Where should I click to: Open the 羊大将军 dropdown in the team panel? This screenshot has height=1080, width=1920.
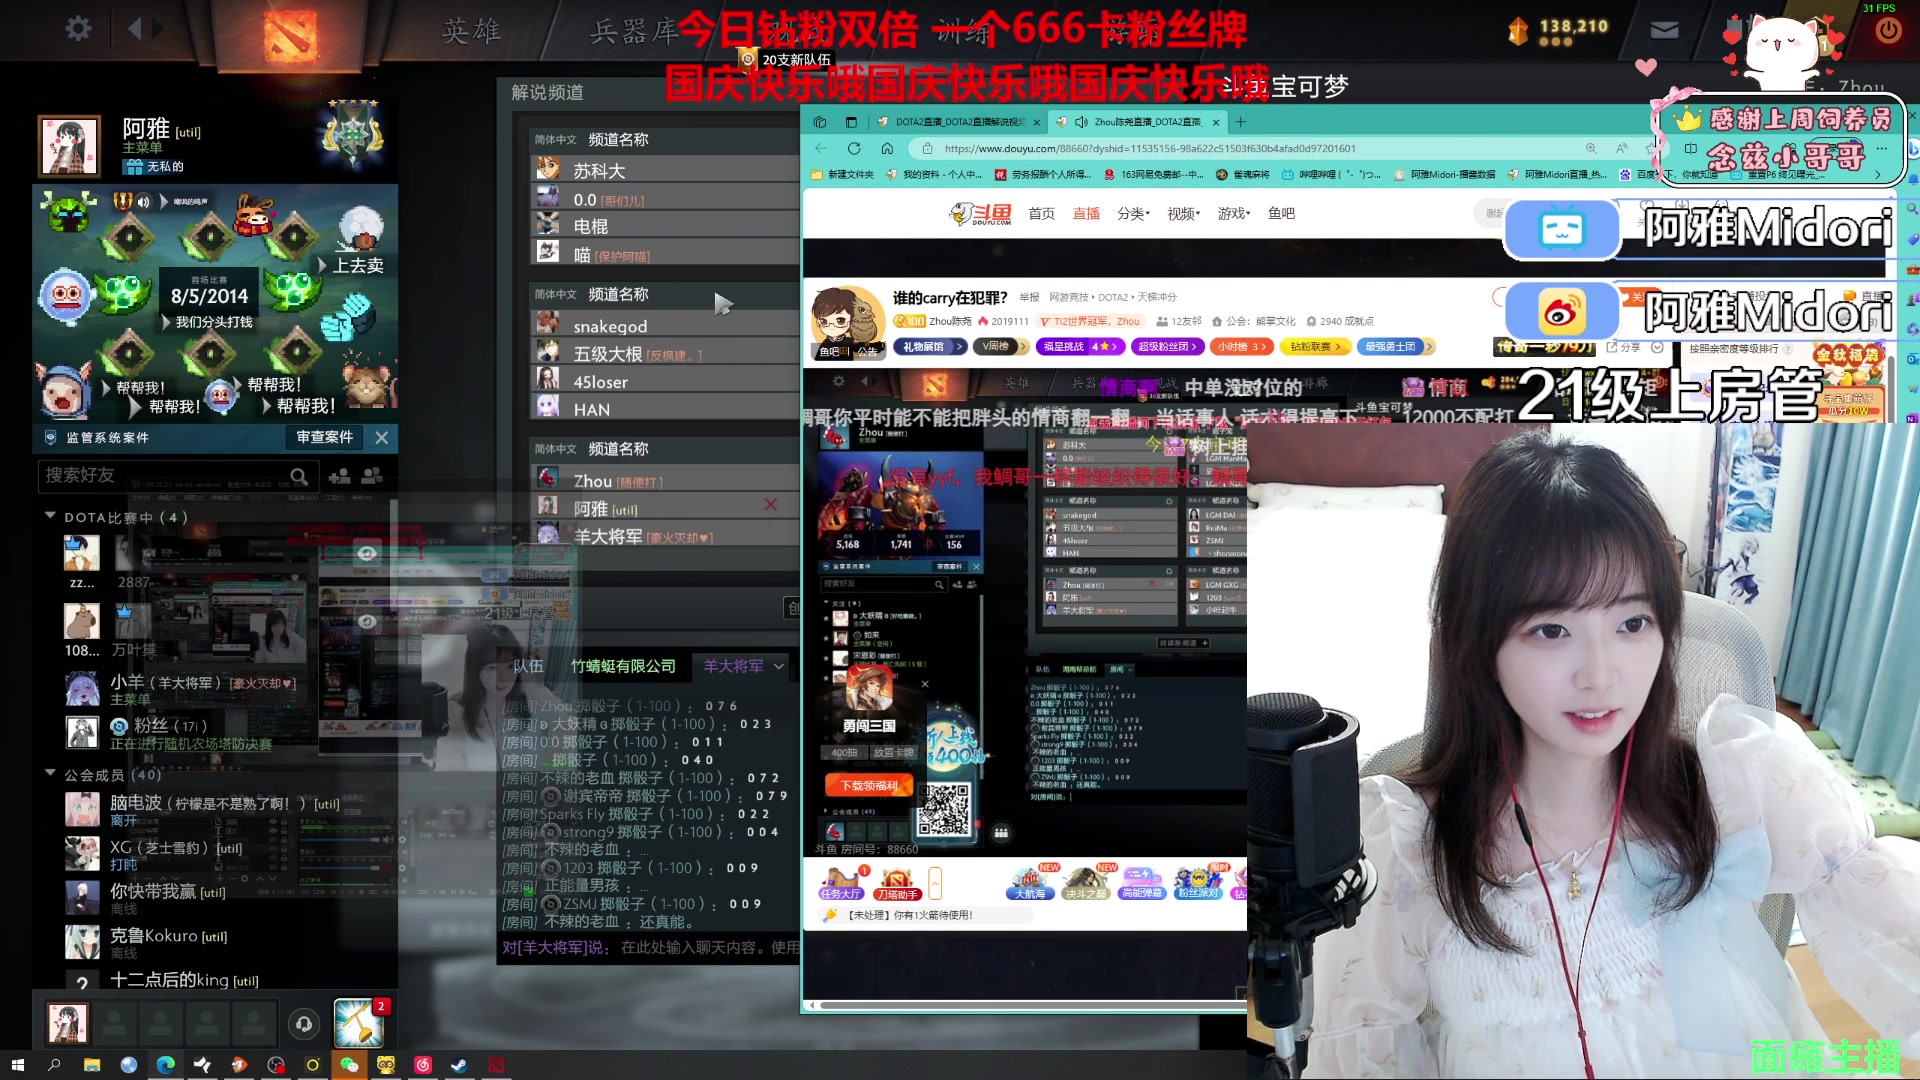(x=740, y=666)
